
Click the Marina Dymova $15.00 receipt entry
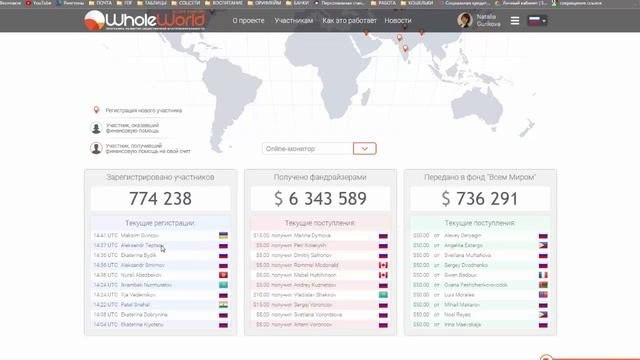(x=320, y=236)
